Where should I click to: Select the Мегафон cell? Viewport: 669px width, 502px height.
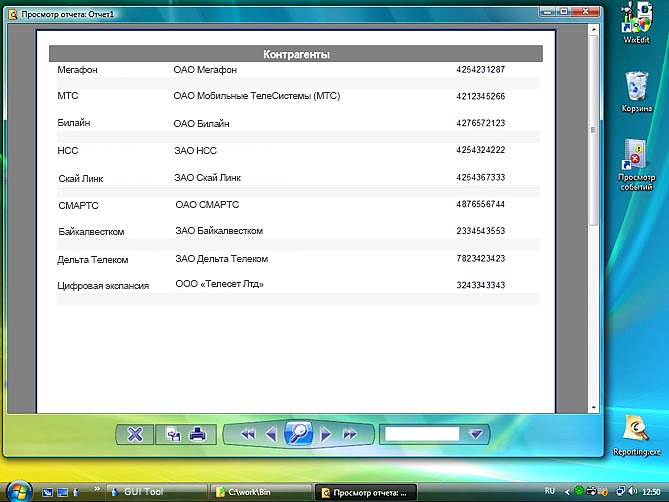pos(77,70)
